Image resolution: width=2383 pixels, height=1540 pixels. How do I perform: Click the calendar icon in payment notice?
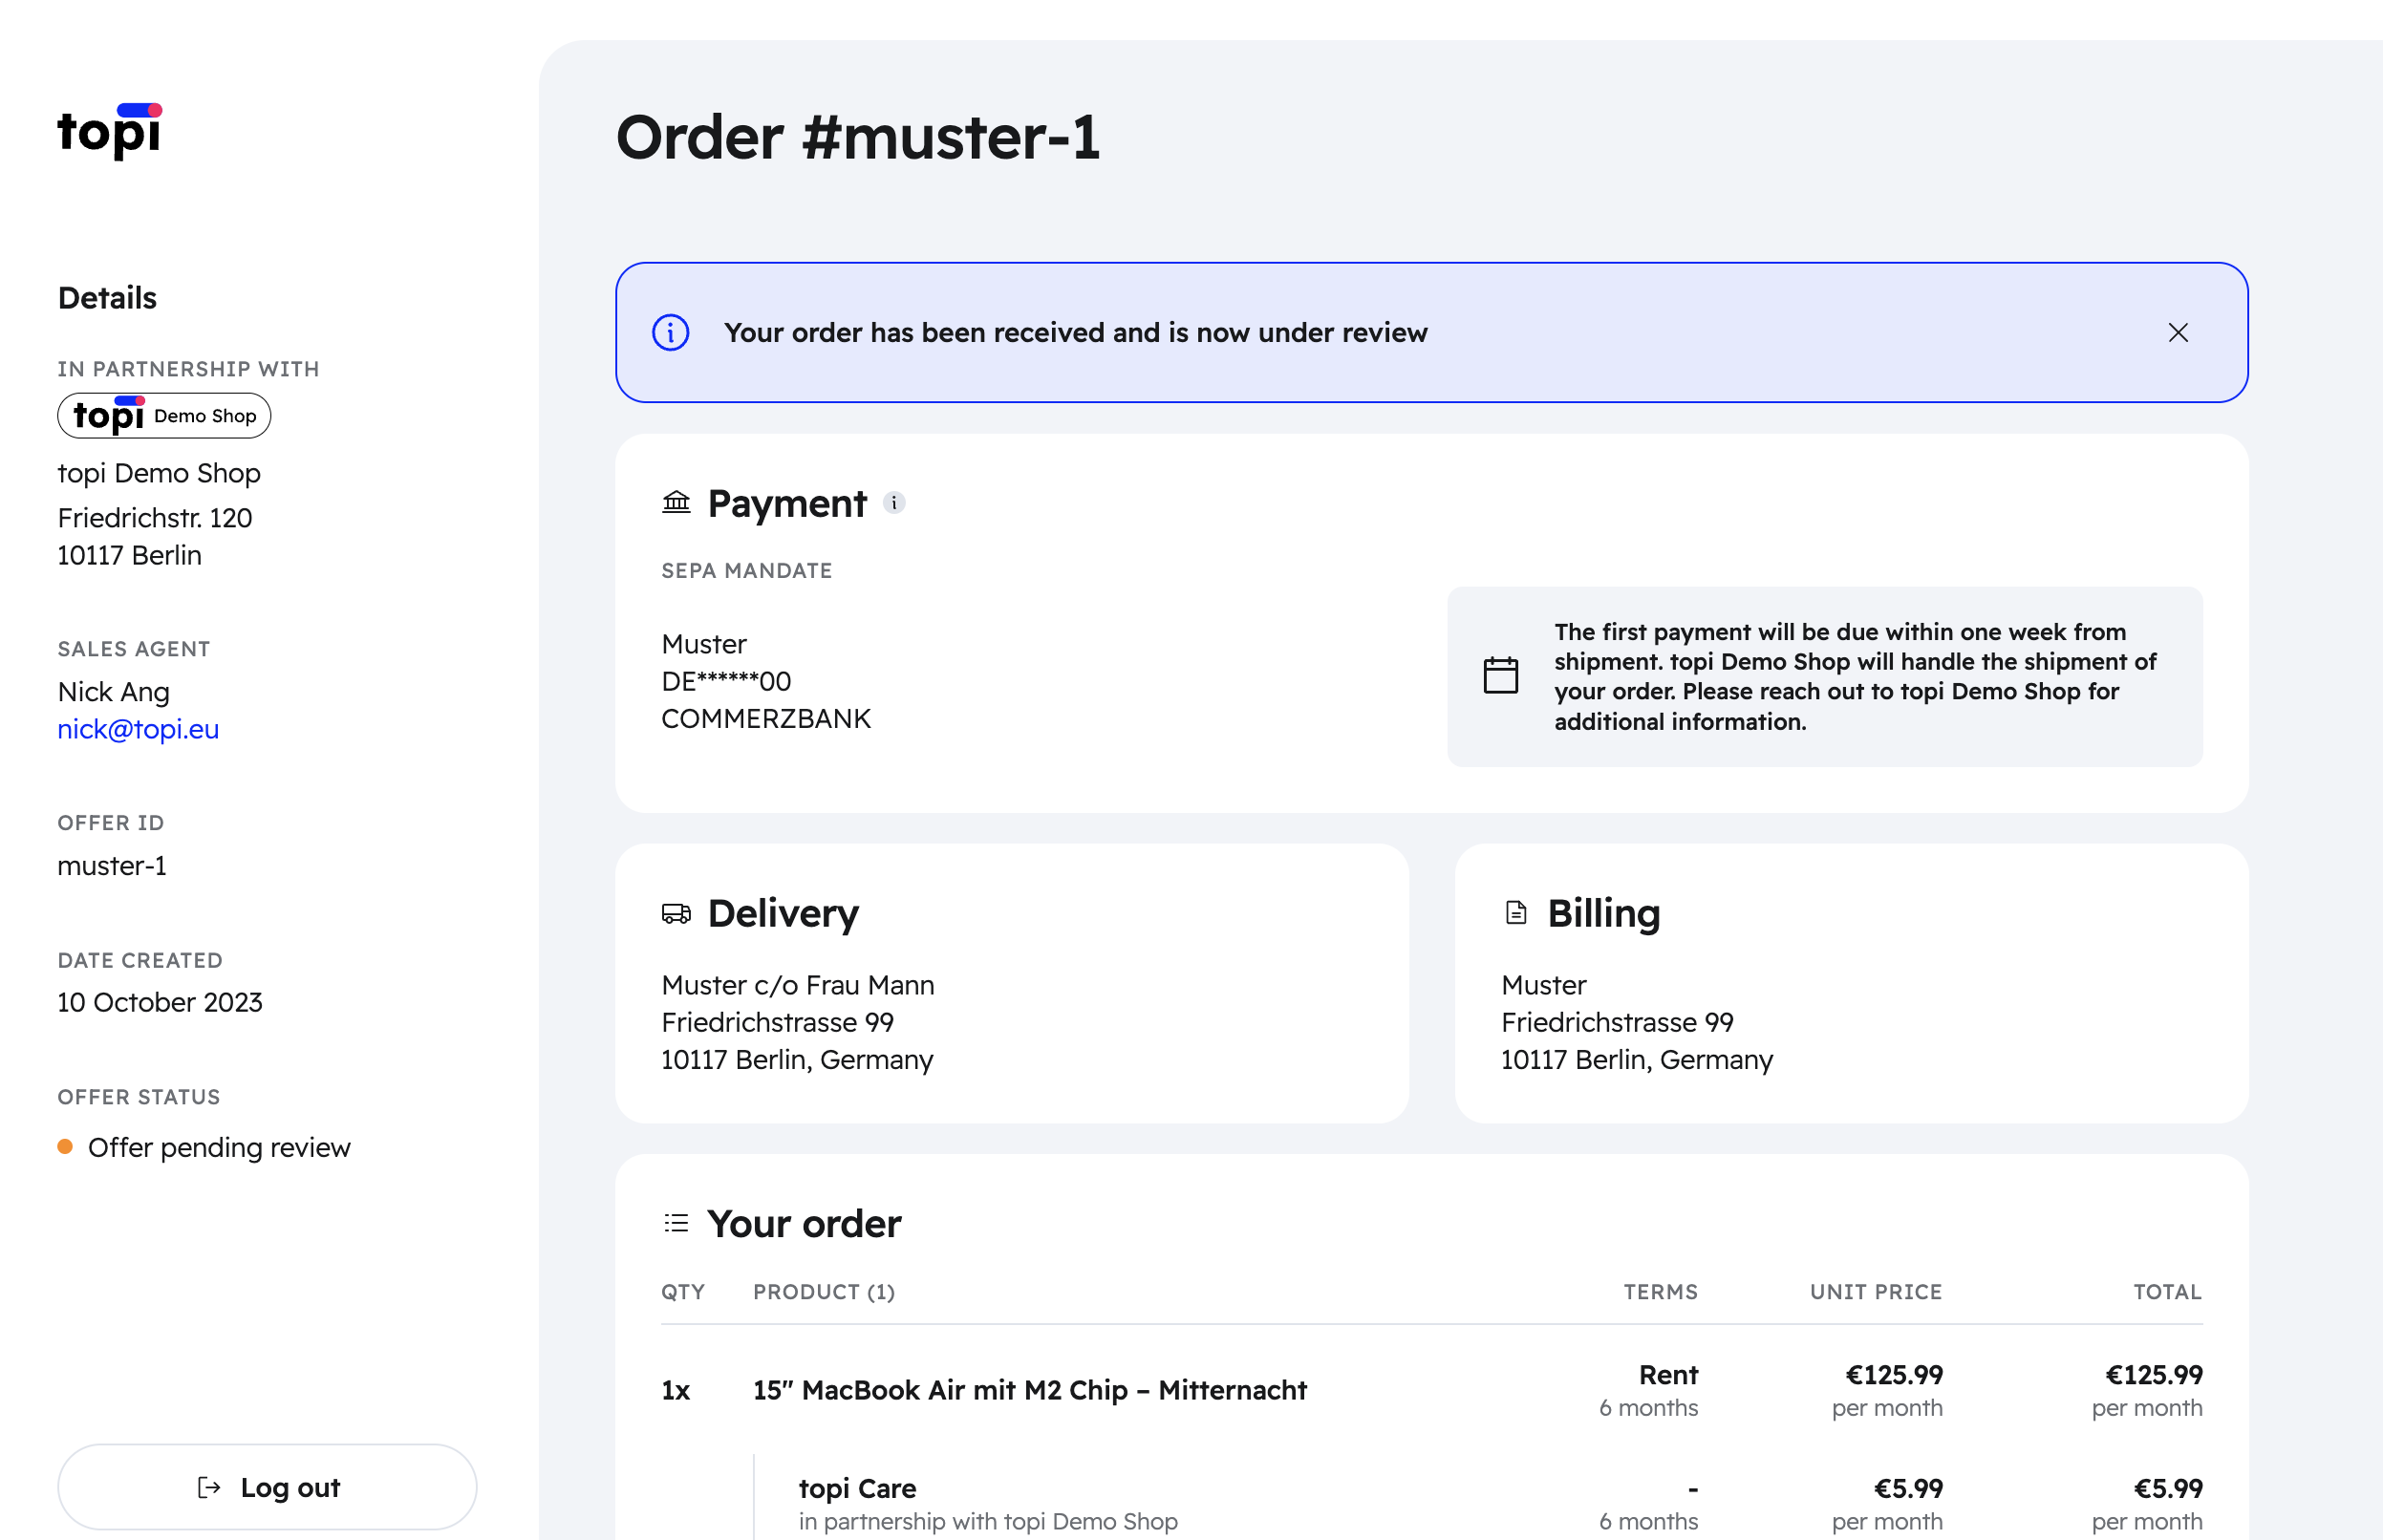coord(1499,675)
